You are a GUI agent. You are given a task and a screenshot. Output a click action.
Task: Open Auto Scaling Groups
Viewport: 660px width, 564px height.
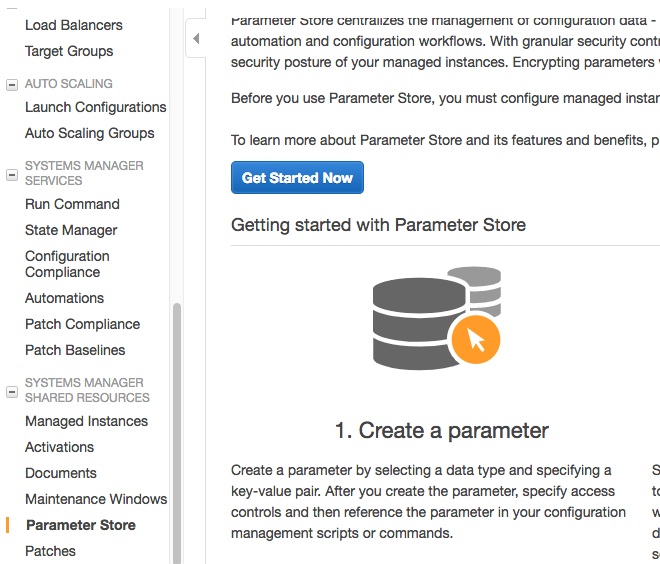click(x=90, y=133)
